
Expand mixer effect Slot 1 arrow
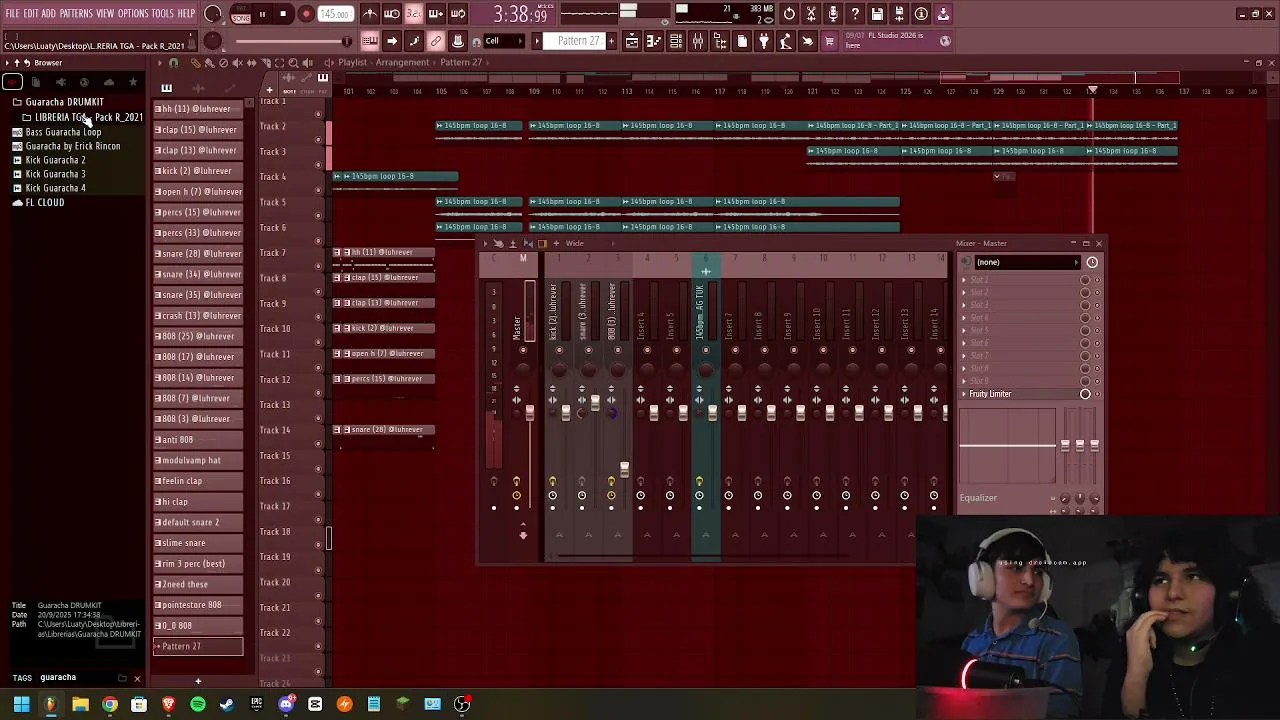(x=964, y=280)
